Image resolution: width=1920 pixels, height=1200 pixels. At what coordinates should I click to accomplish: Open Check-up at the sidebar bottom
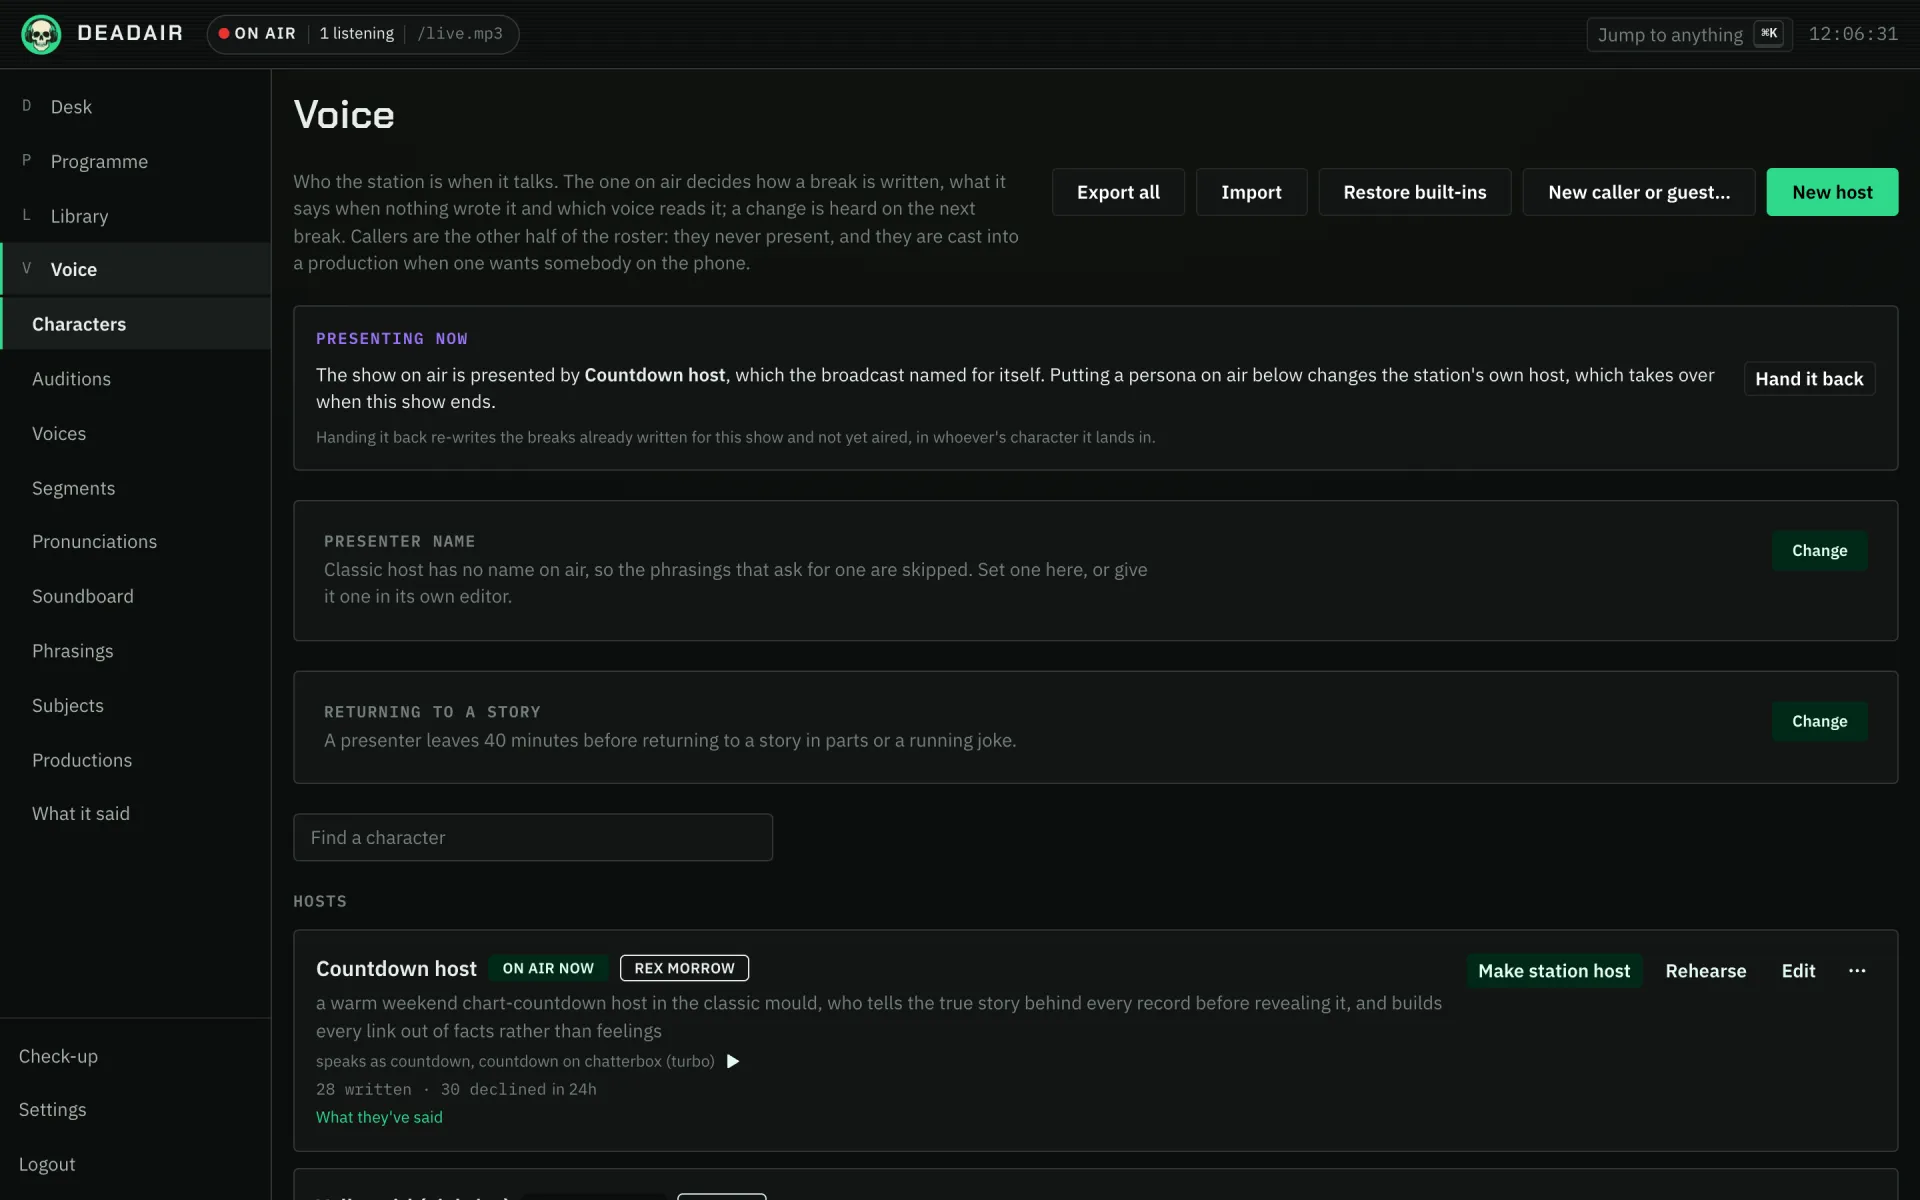pos(135,1056)
